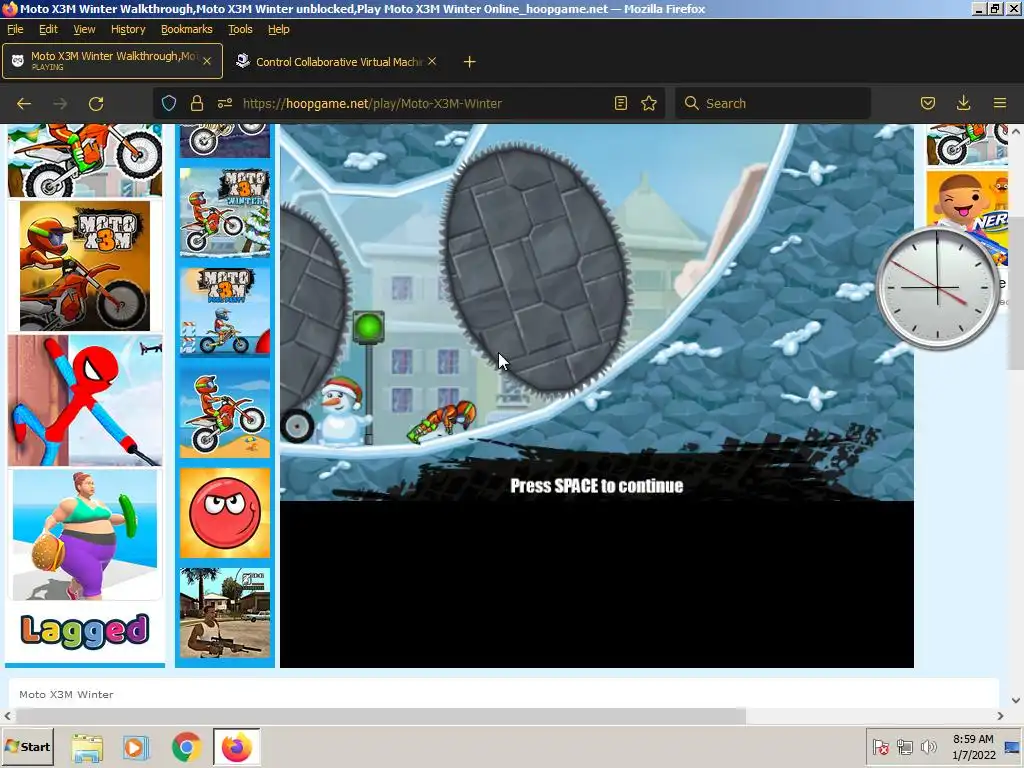Open the History menu
1024x768 pixels.
coord(128,29)
